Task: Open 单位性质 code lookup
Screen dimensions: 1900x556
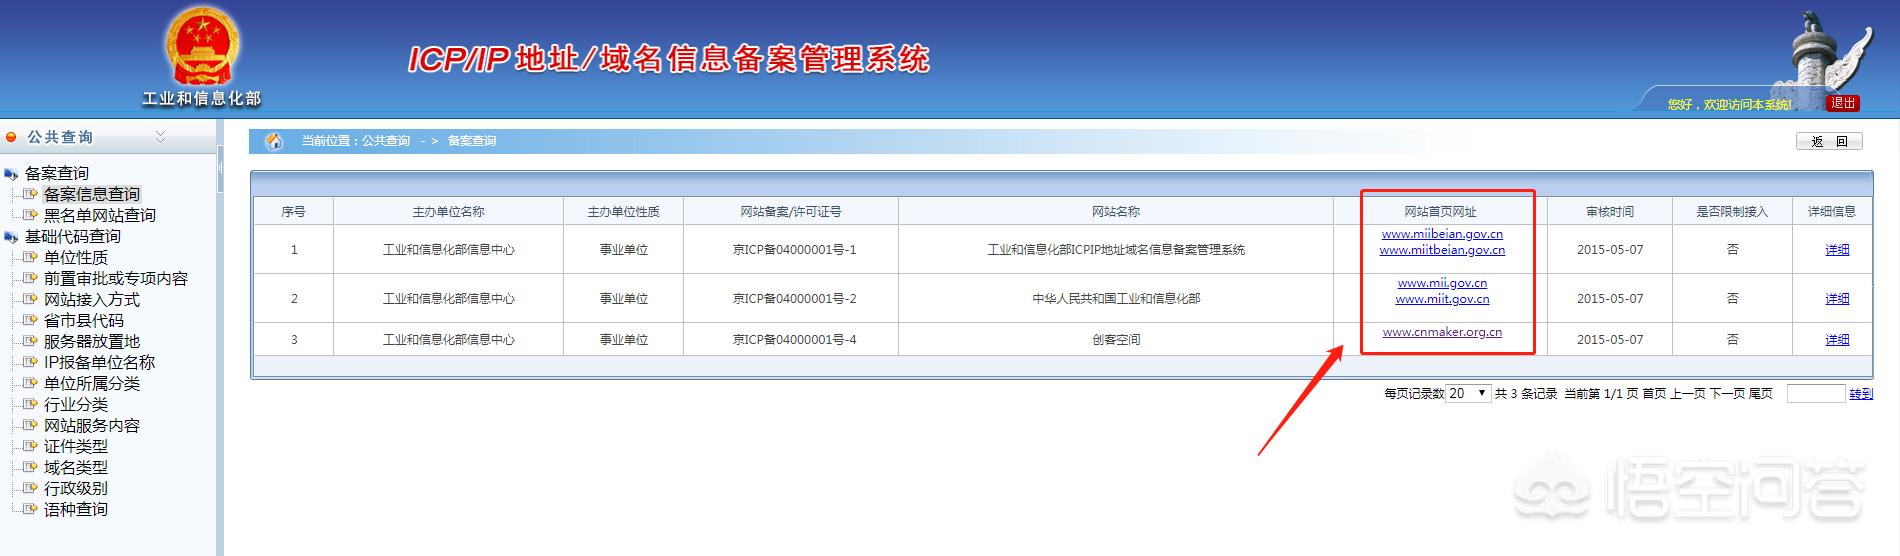Action: [x=75, y=257]
